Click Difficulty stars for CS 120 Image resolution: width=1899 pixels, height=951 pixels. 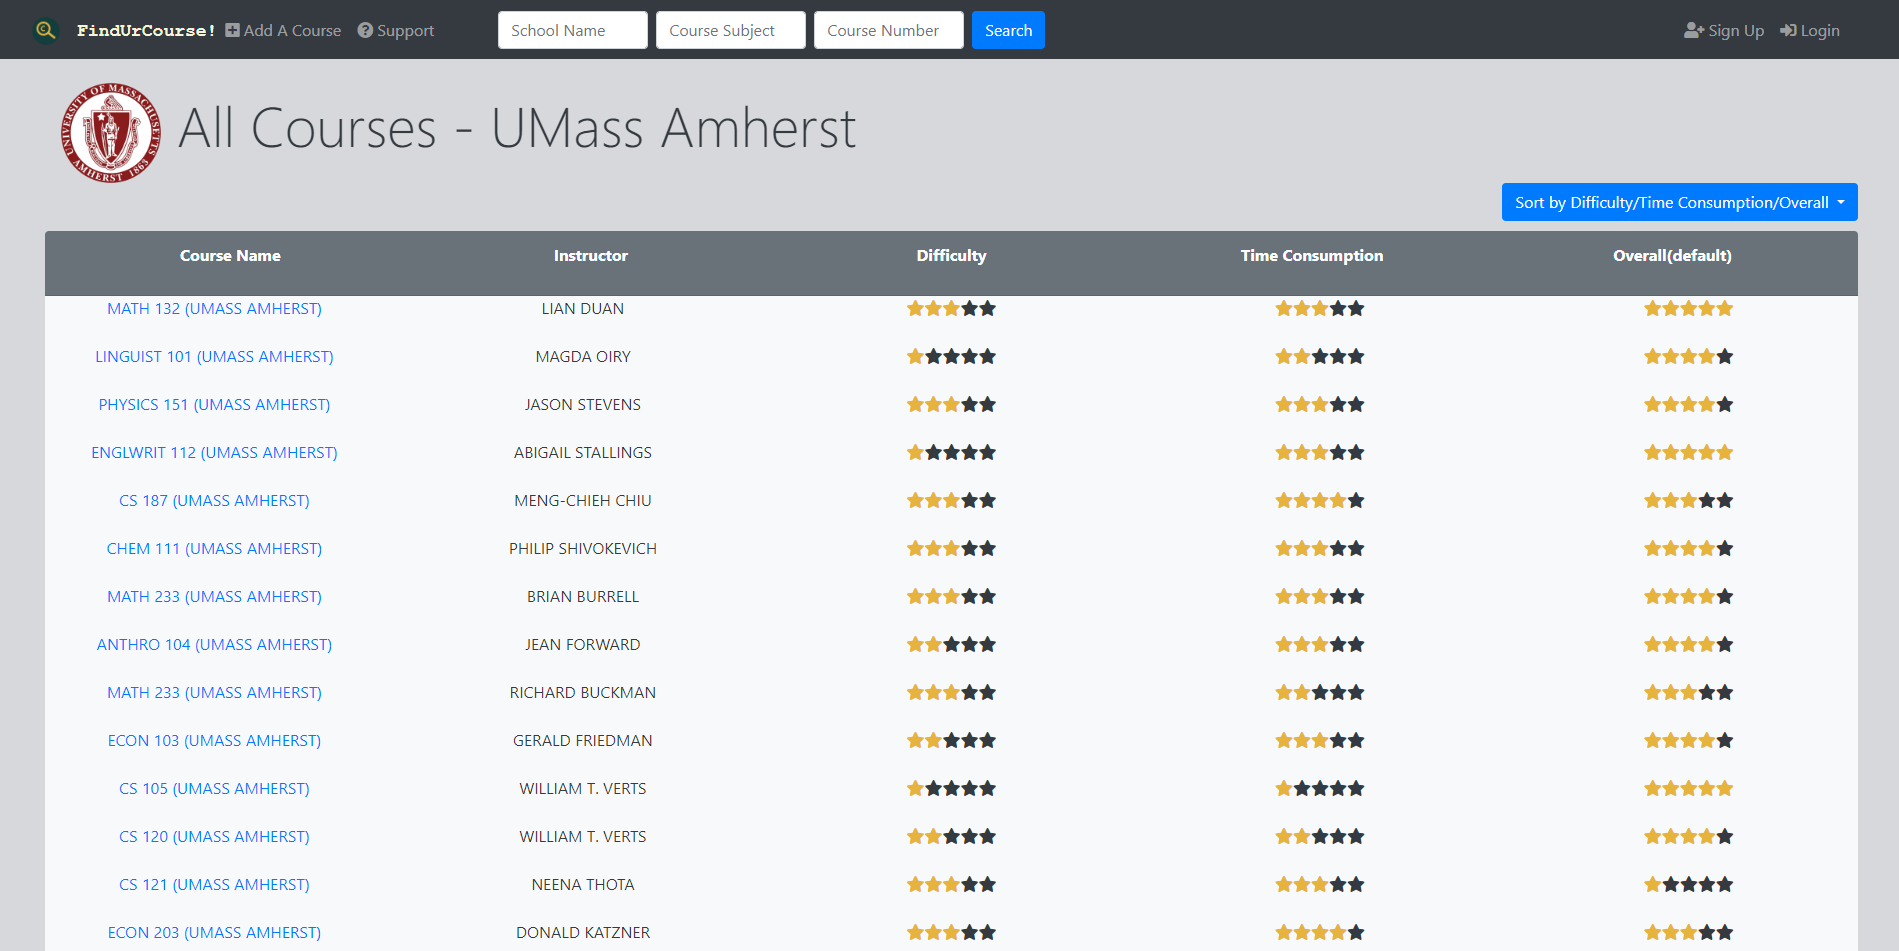tap(951, 837)
